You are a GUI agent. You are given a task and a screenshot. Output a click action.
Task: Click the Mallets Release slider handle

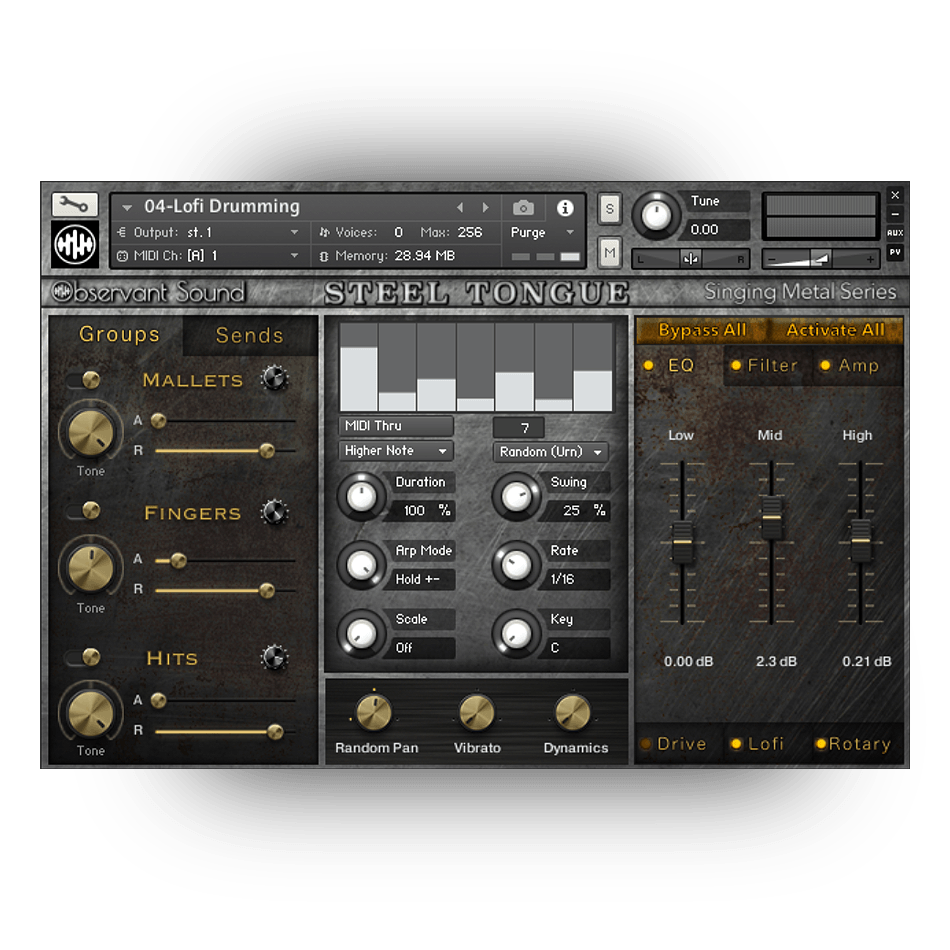tap(267, 451)
